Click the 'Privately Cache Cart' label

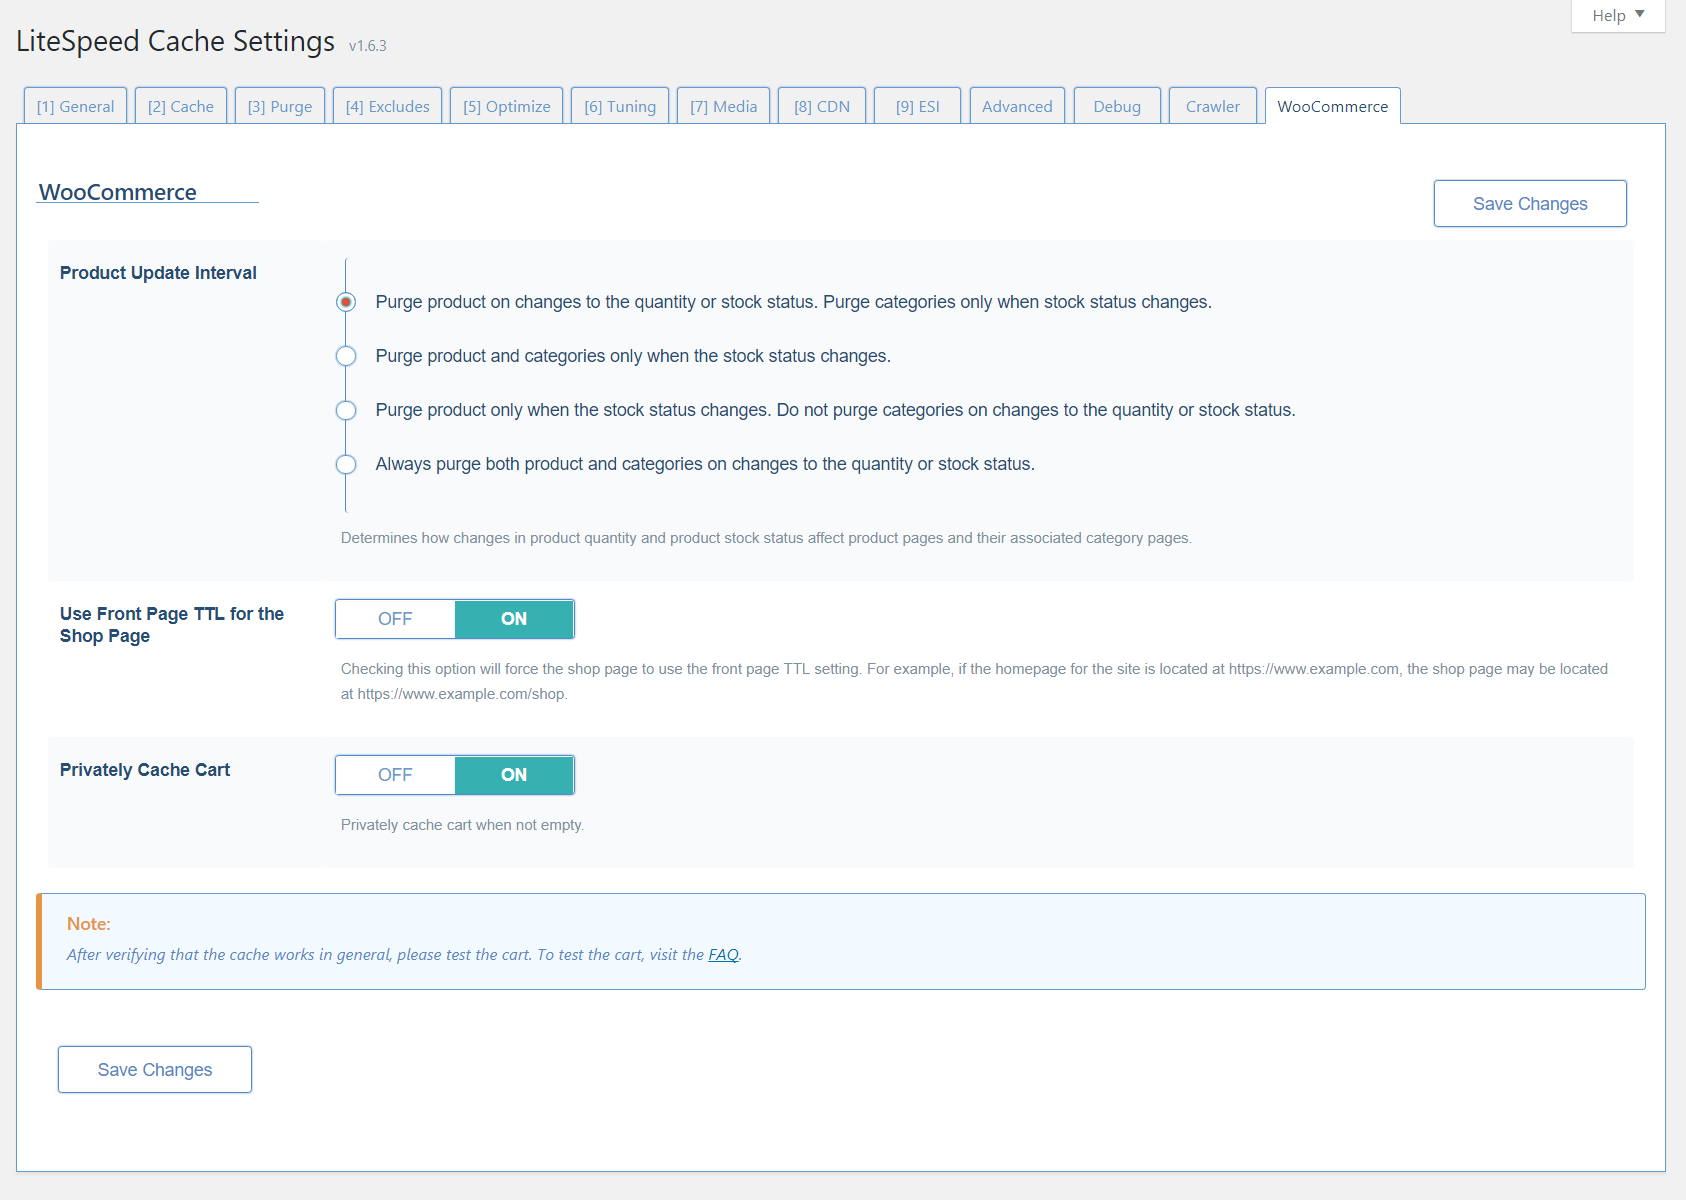pyautogui.click(x=145, y=770)
